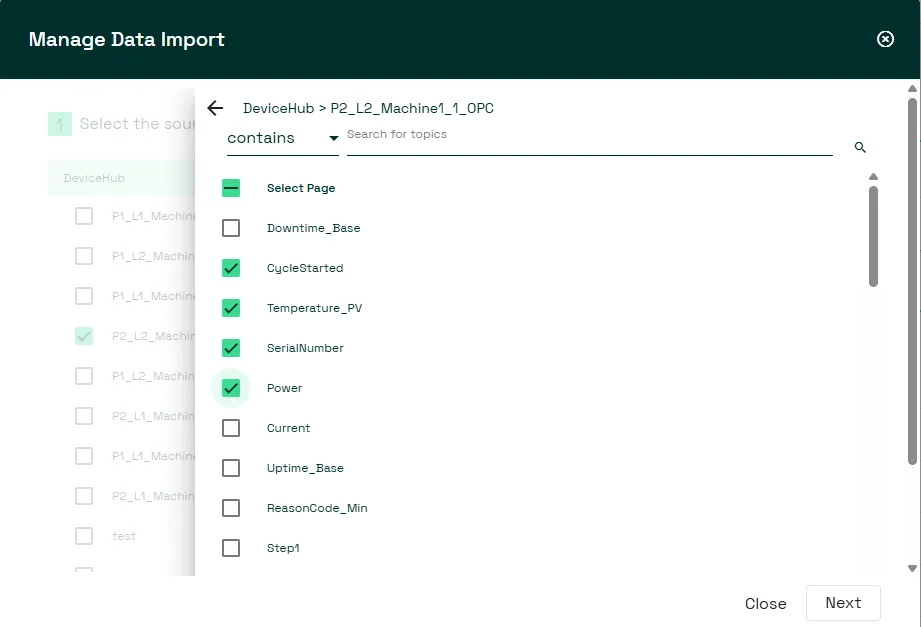Screen dimensions: 921x627
Task: Uncheck the CycleStarted checkbox
Action: pyautogui.click(x=231, y=268)
